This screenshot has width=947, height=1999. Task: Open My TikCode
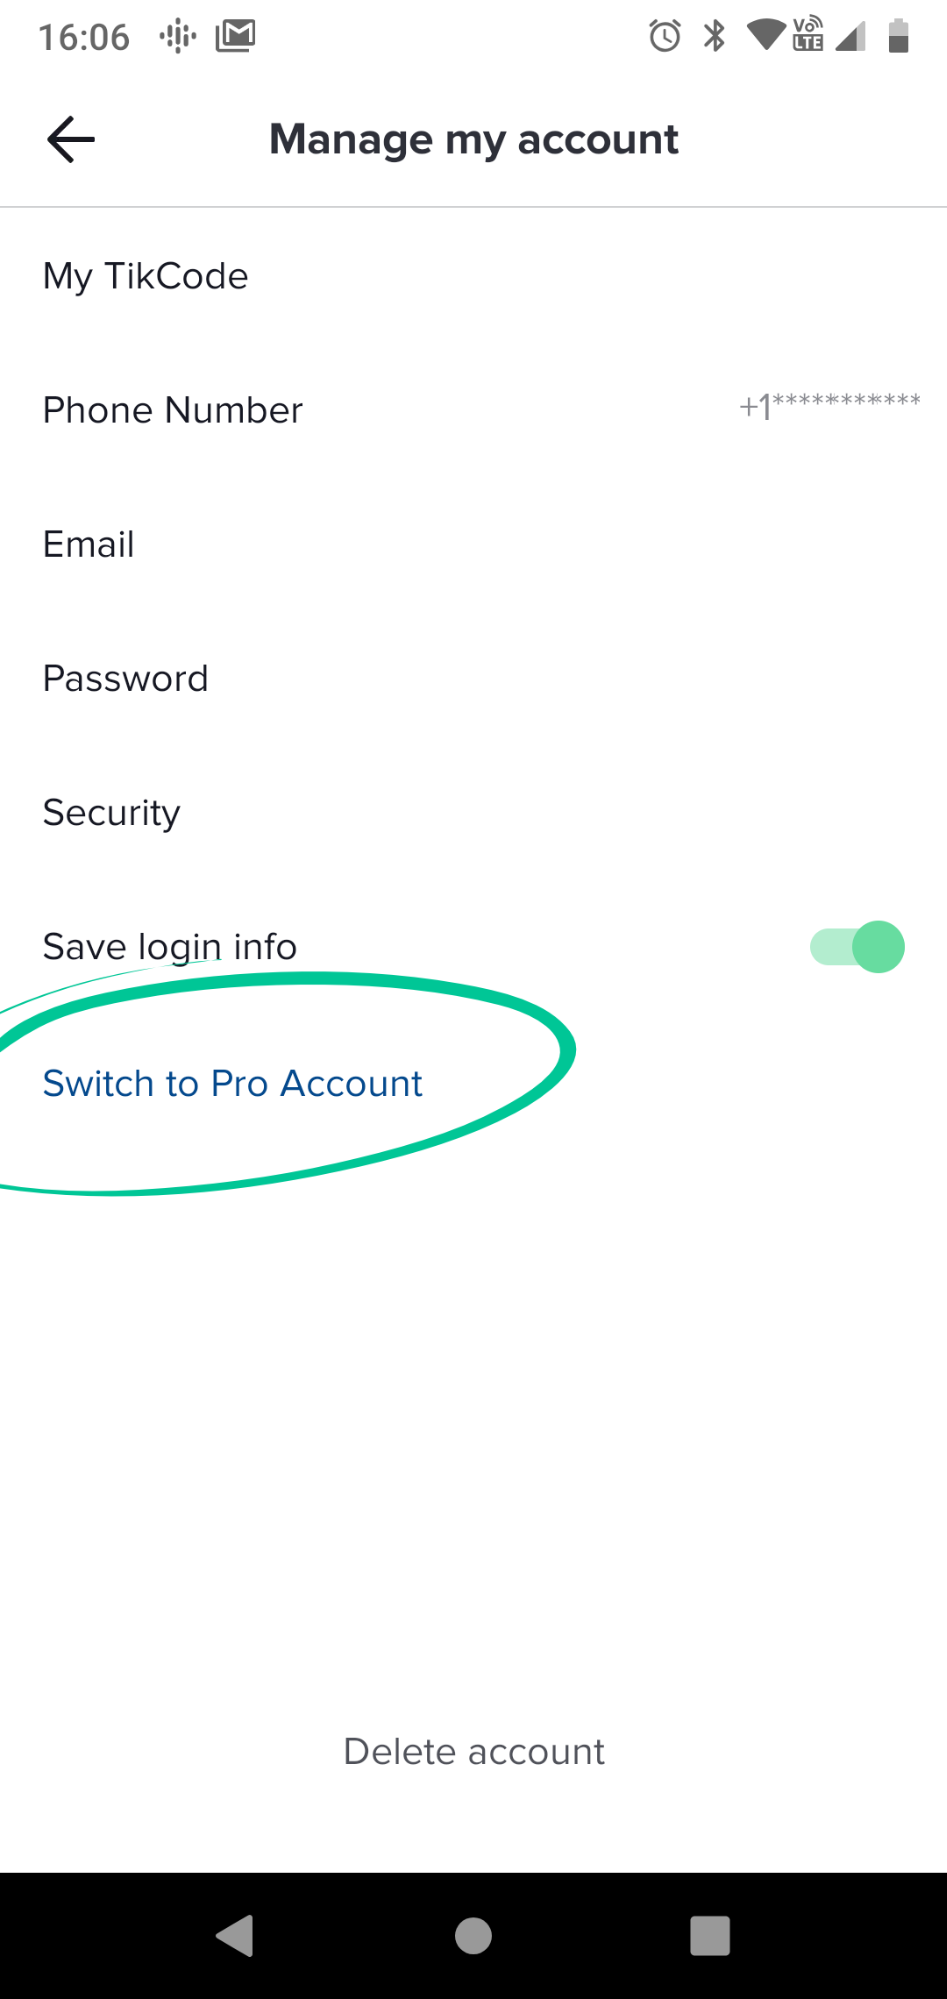coord(473,276)
